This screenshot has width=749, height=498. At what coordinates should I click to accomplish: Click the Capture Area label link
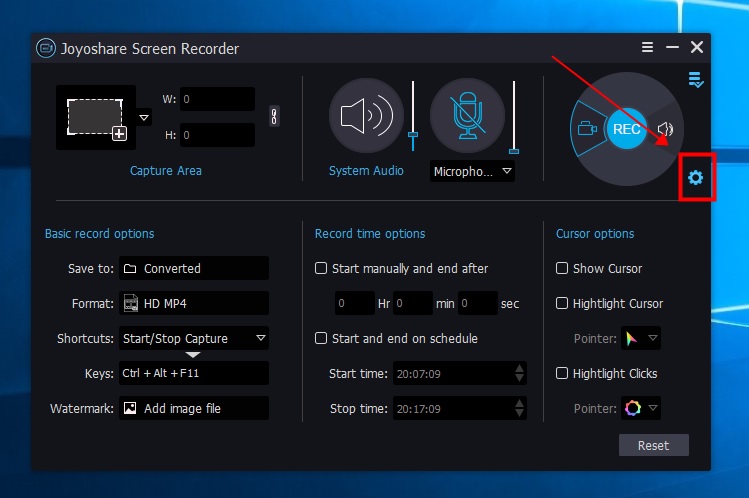click(166, 170)
